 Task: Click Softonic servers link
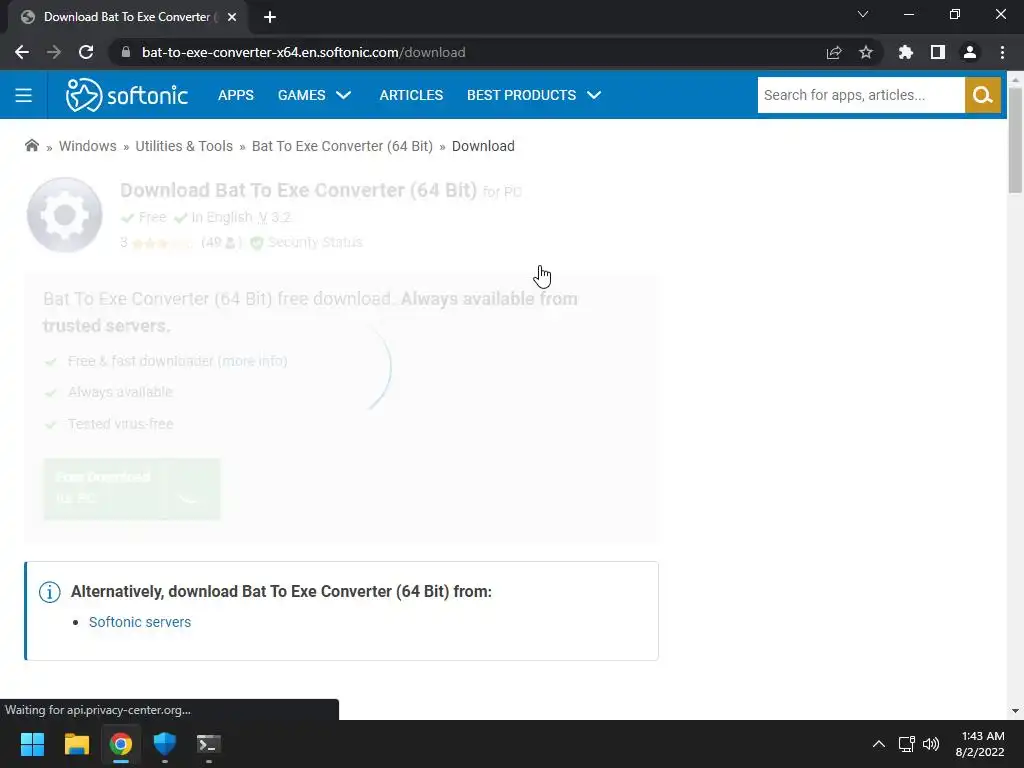pos(140,622)
